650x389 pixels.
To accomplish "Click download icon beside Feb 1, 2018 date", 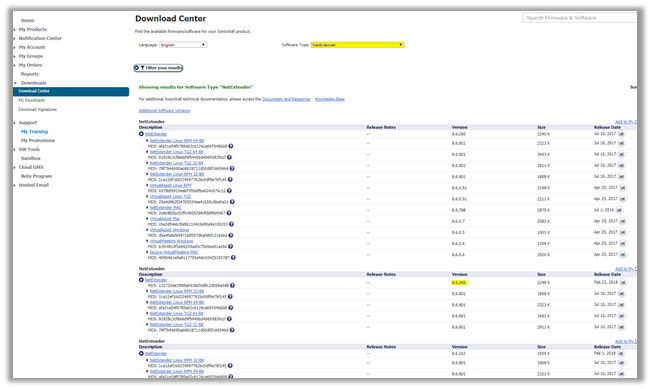I will coord(621,353).
